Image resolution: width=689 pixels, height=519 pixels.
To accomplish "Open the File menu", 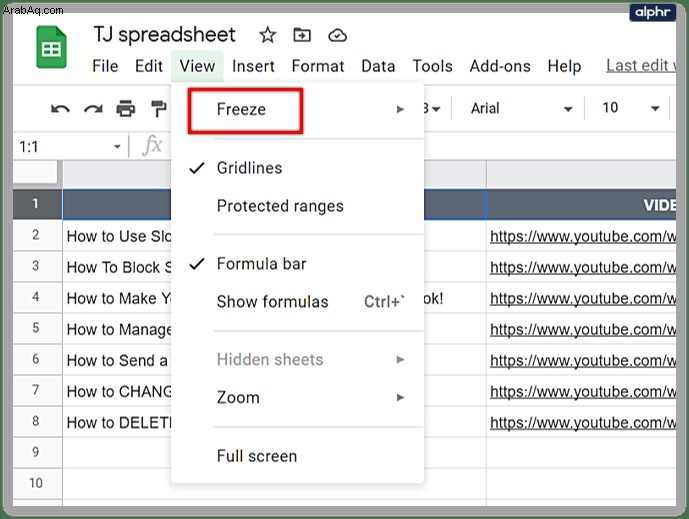I will point(105,66).
